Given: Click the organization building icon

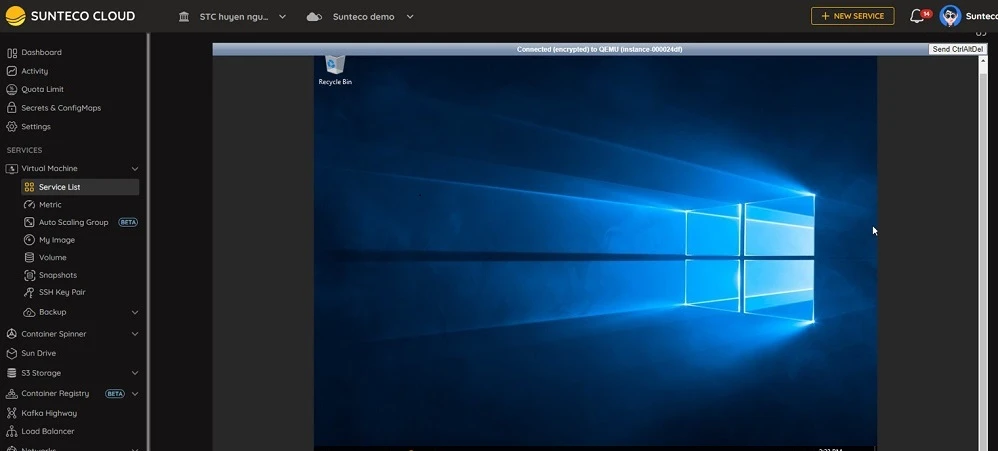Looking at the screenshot, I should [x=184, y=17].
